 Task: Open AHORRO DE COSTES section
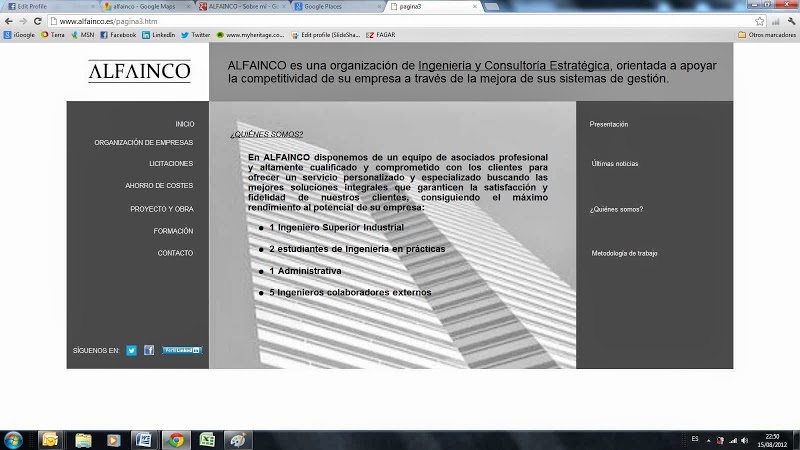(x=159, y=185)
